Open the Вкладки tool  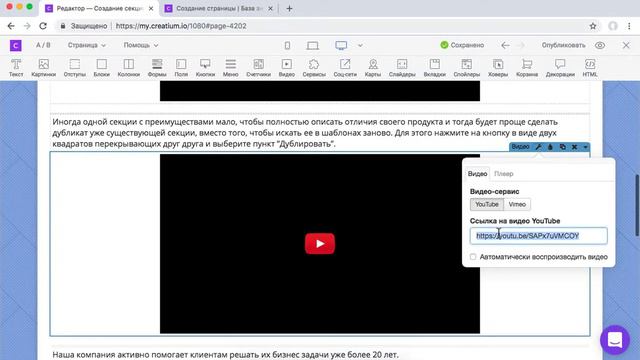[x=435, y=68]
